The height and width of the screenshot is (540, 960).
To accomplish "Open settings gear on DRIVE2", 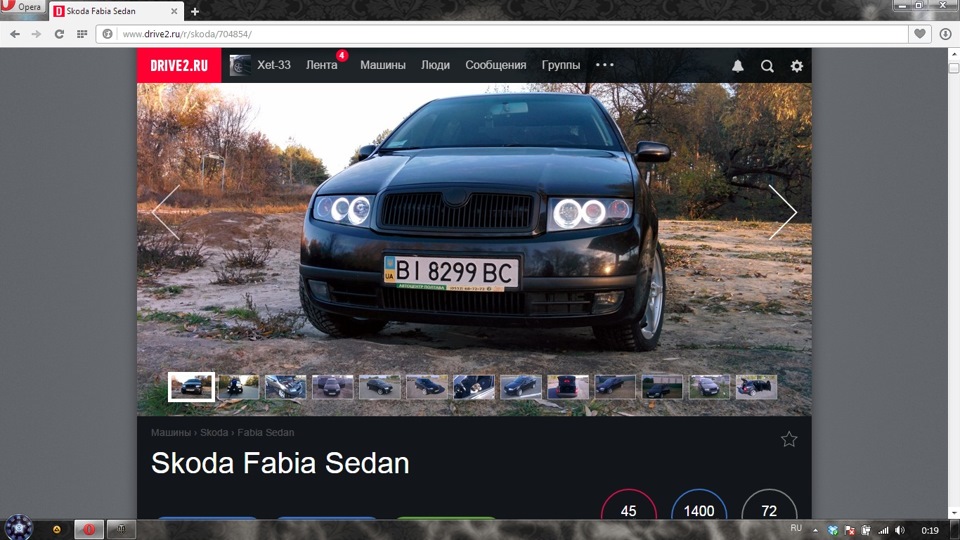I will coord(797,66).
